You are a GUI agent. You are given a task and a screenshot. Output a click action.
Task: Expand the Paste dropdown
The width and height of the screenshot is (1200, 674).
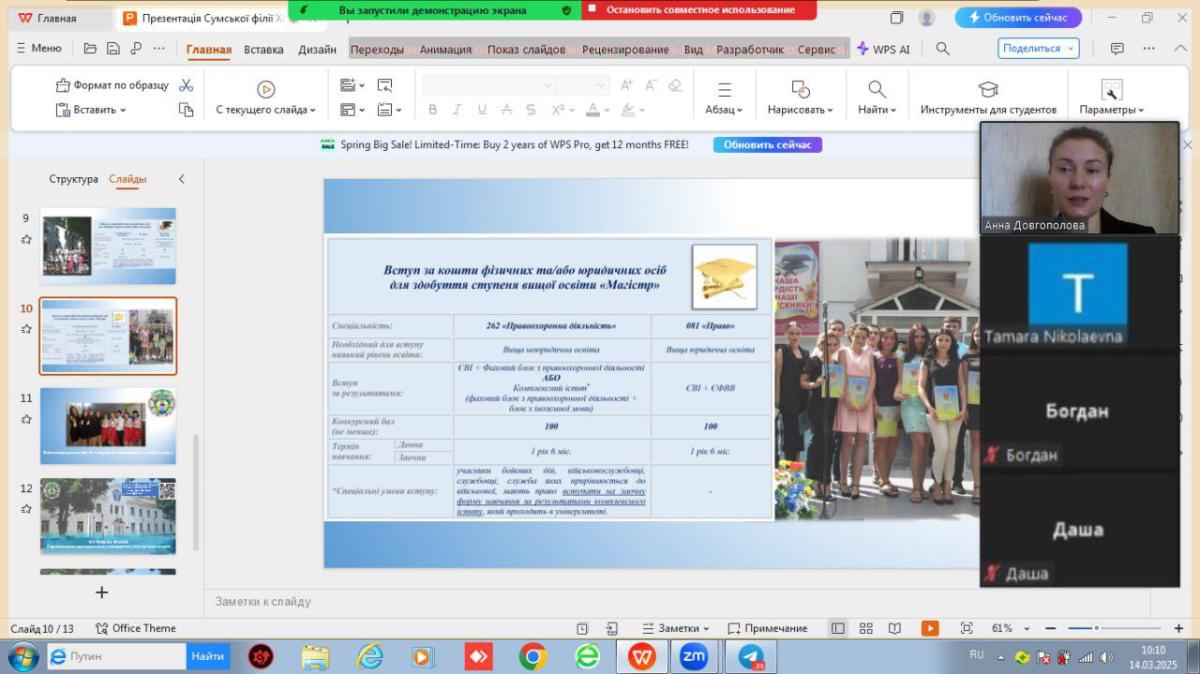click(x=123, y=110)
